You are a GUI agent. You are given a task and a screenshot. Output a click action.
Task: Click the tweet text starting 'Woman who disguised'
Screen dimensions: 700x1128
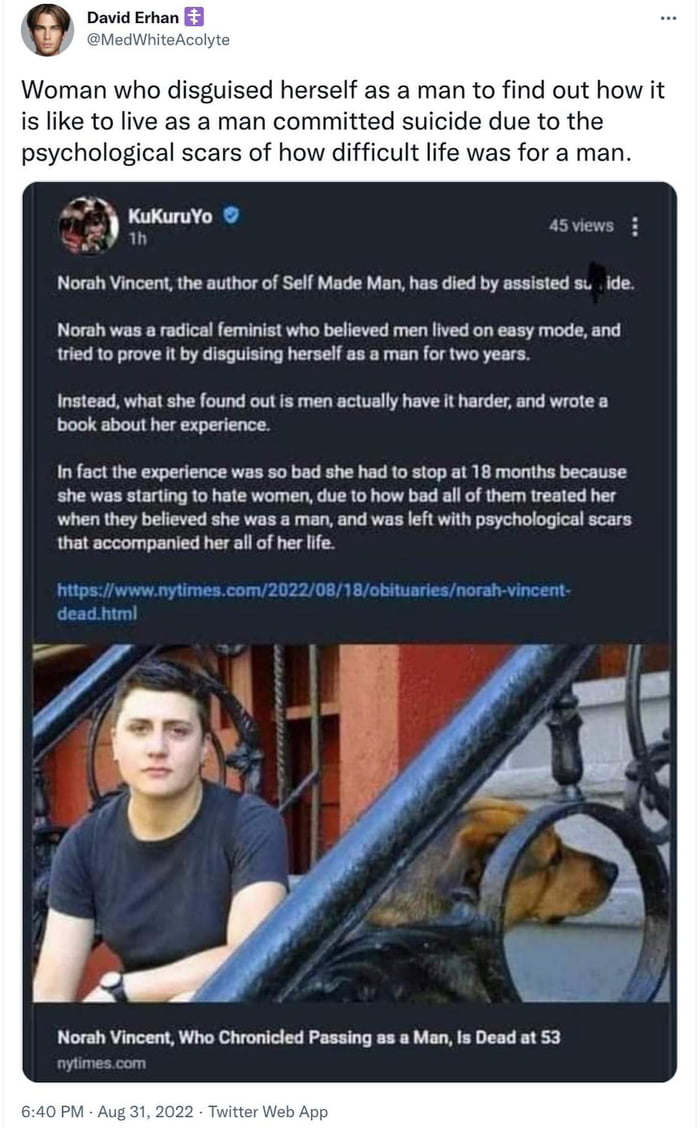pyautogui.click(x=342, y=121)
